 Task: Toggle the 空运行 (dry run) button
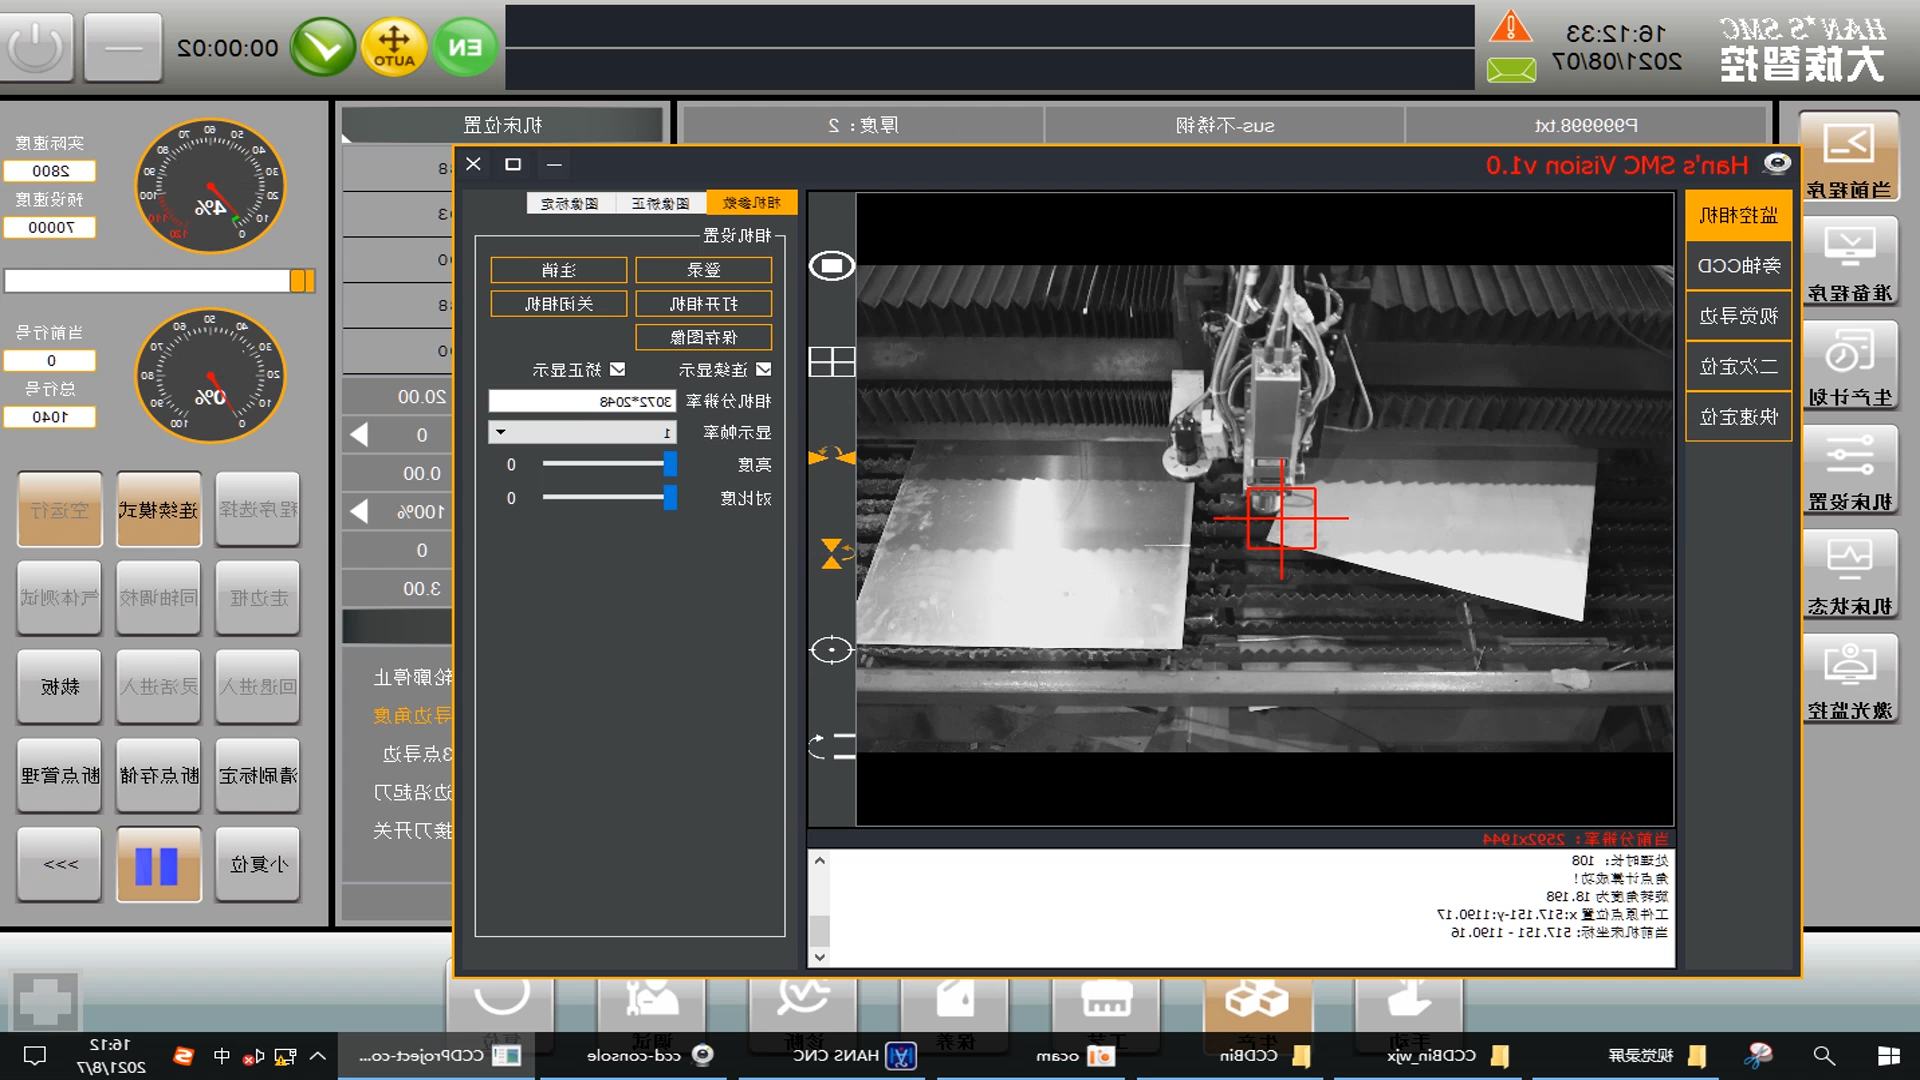(60, 510)
